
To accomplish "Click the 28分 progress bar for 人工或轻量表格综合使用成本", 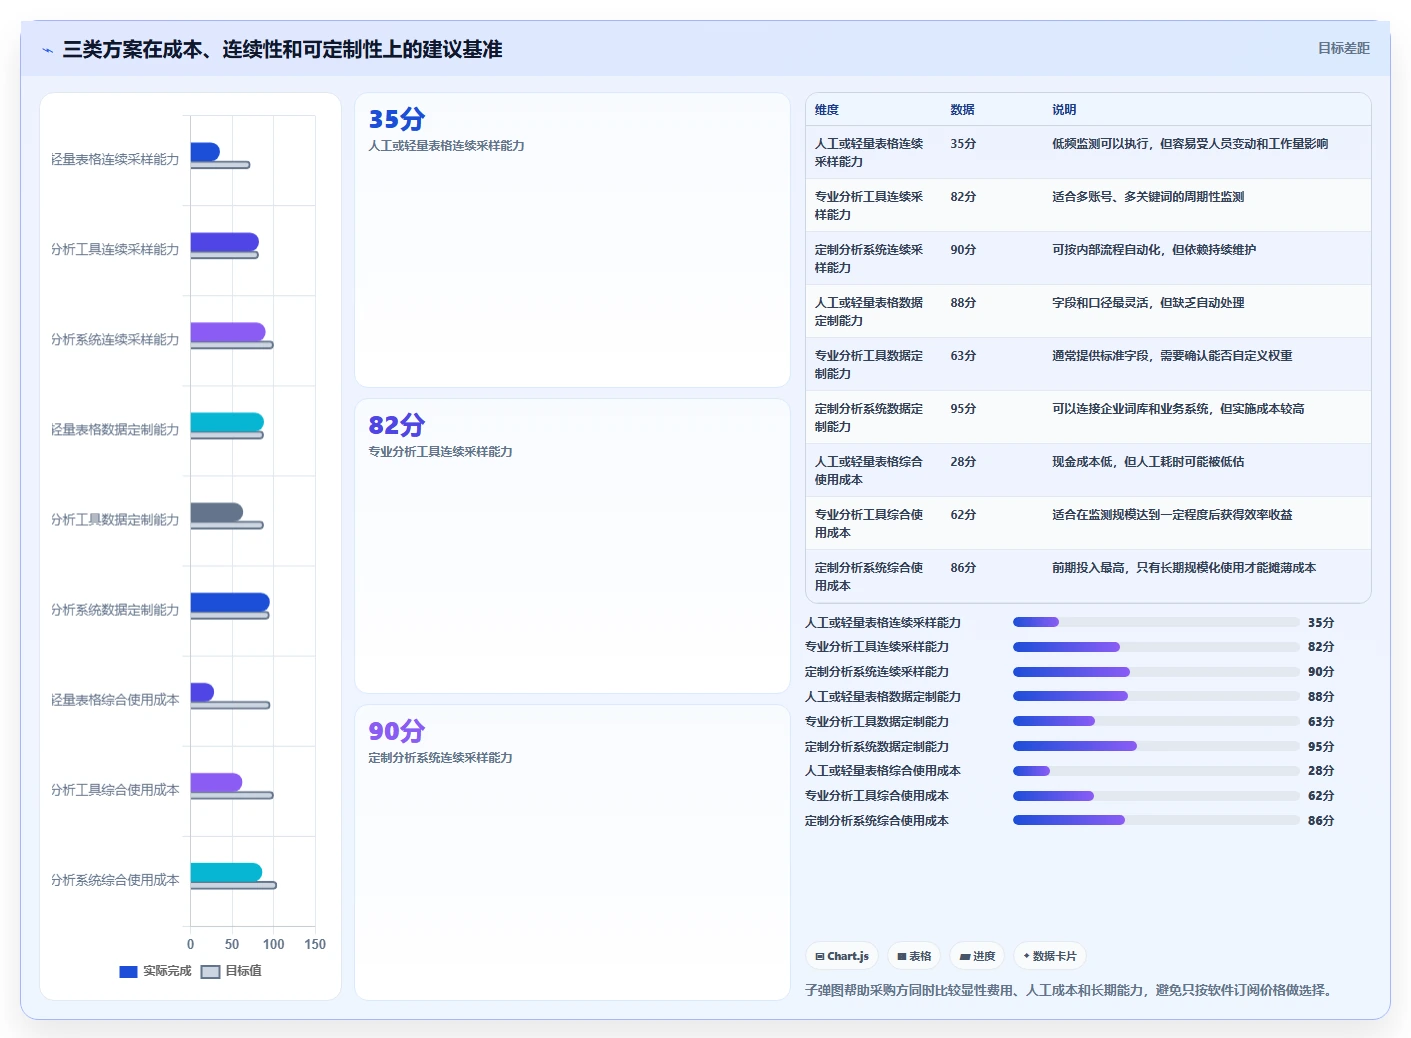I will (x=1156, y=771).
